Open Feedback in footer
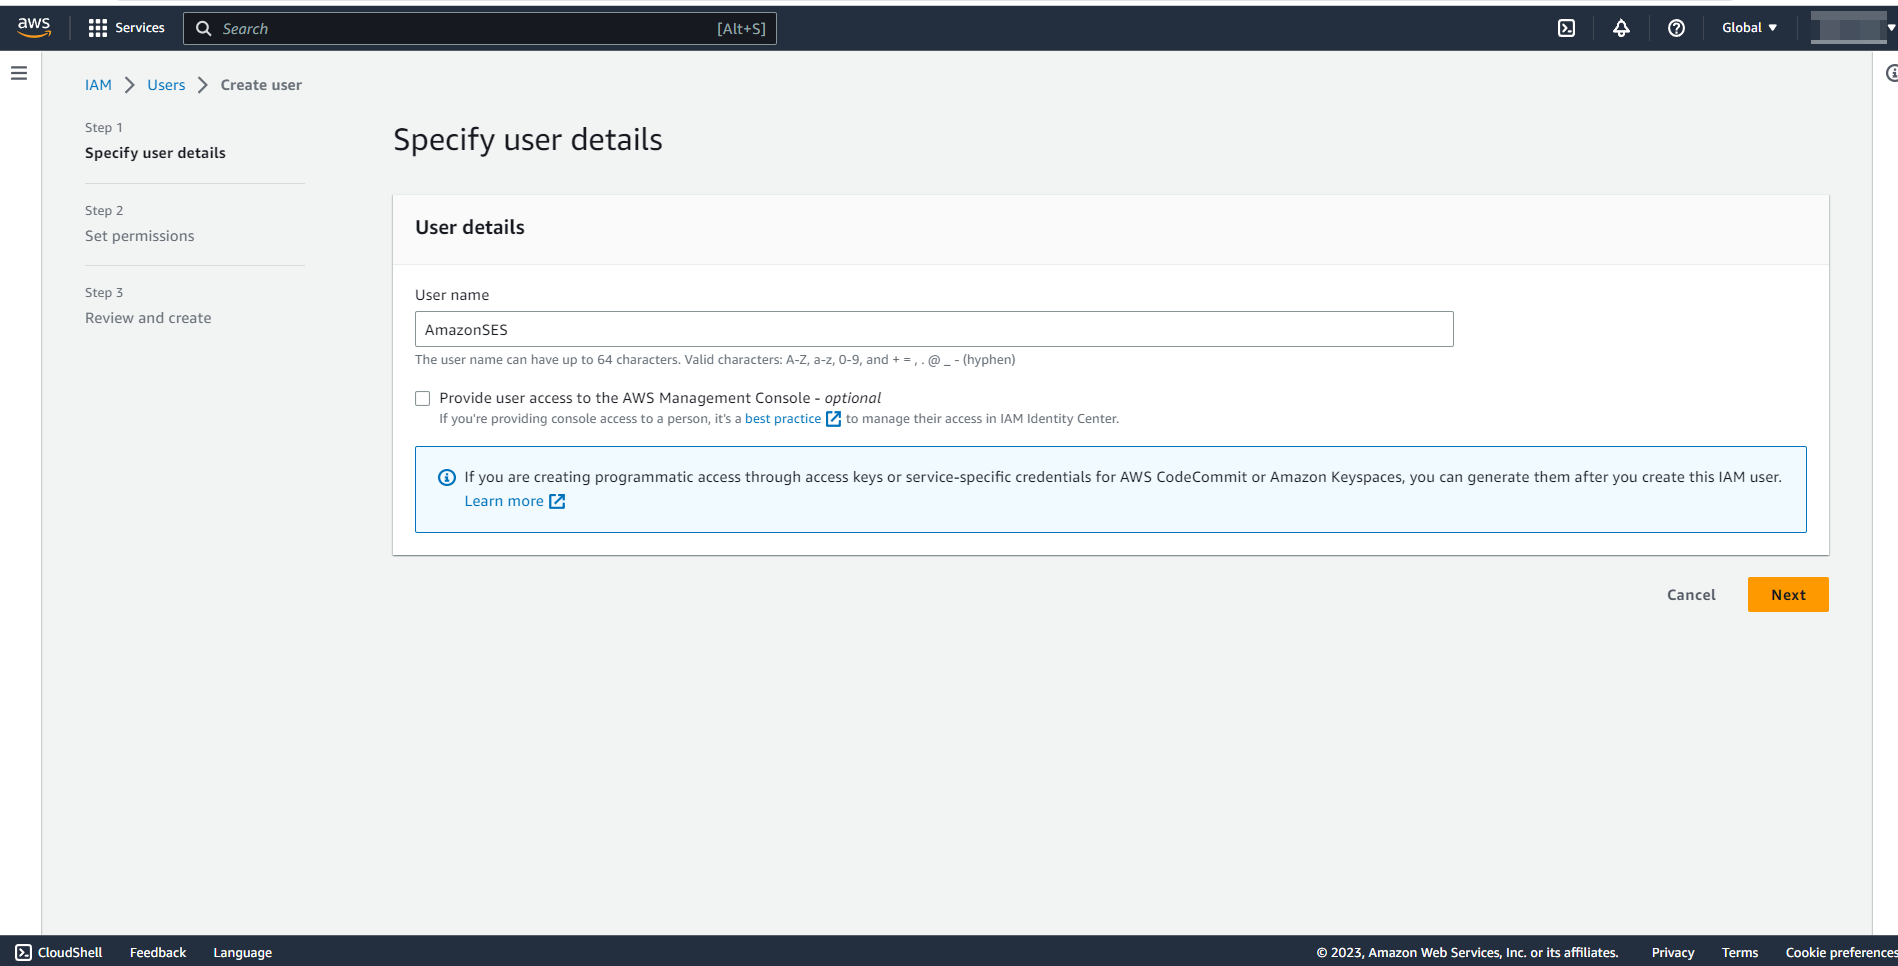Viewport: 1898px width, 966px height. tap(158, 952)
